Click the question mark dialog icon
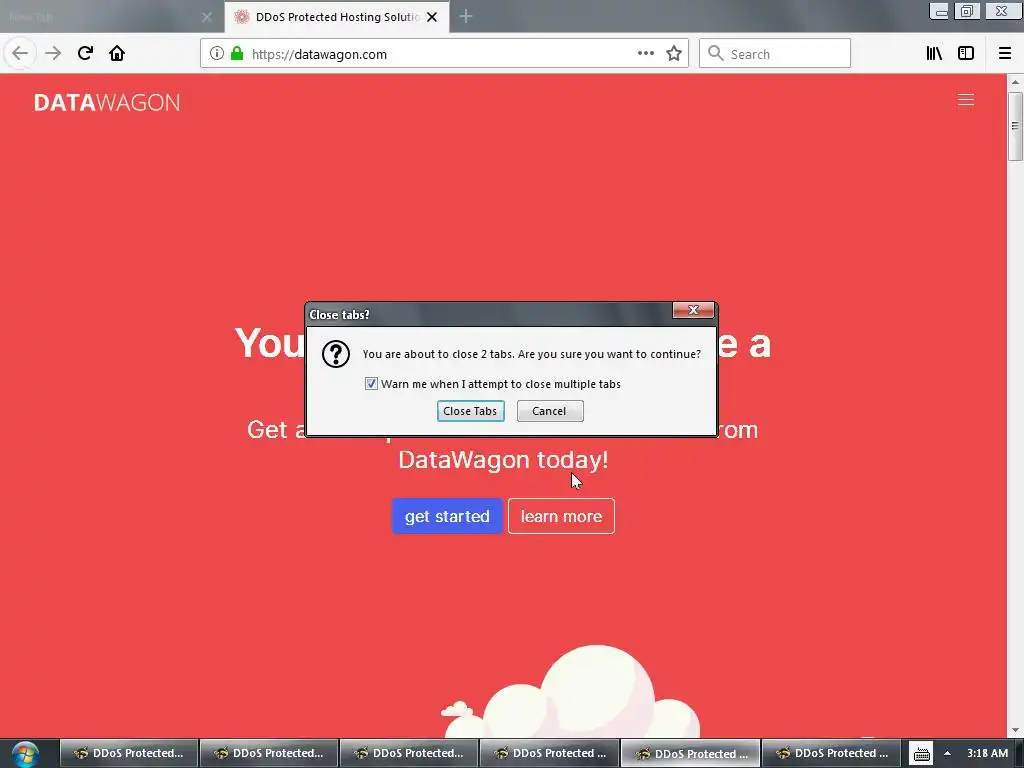 click(336, 354)
